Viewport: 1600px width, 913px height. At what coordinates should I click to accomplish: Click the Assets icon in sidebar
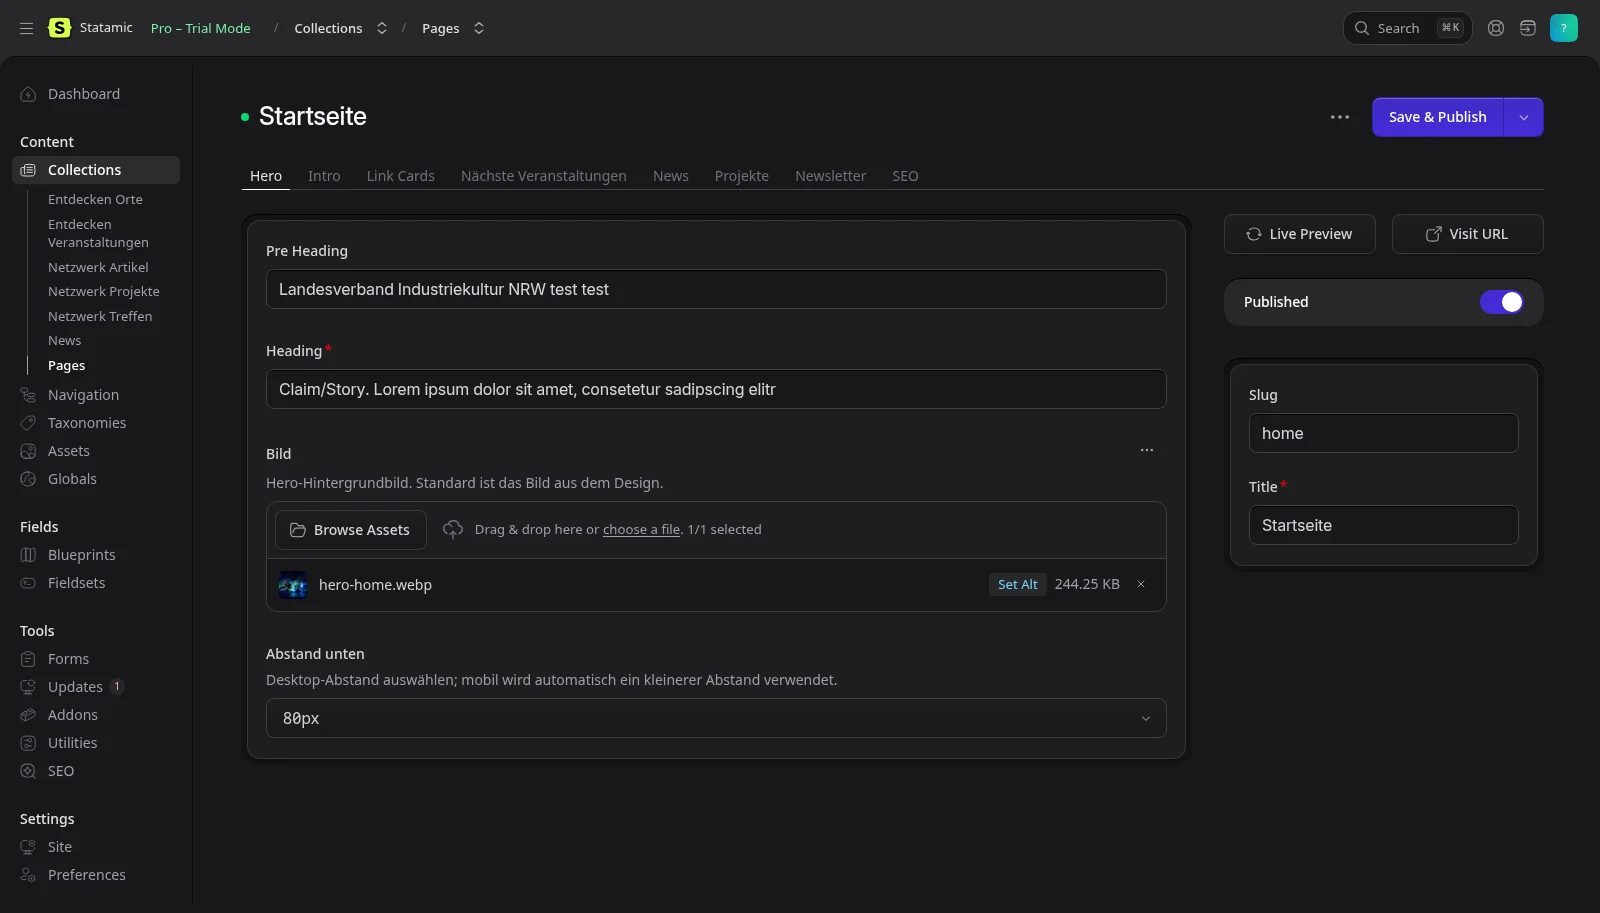[28, 451]
